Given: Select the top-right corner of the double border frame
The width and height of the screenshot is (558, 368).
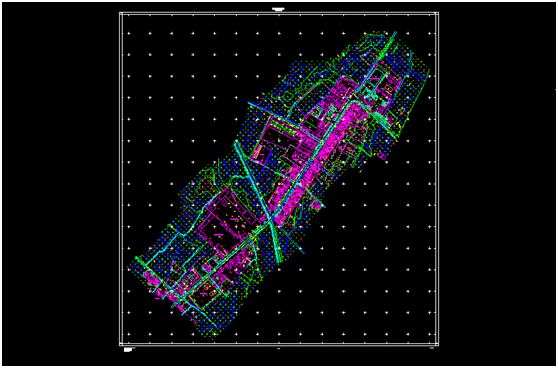Looking at the screenshot, I should 438,13.
